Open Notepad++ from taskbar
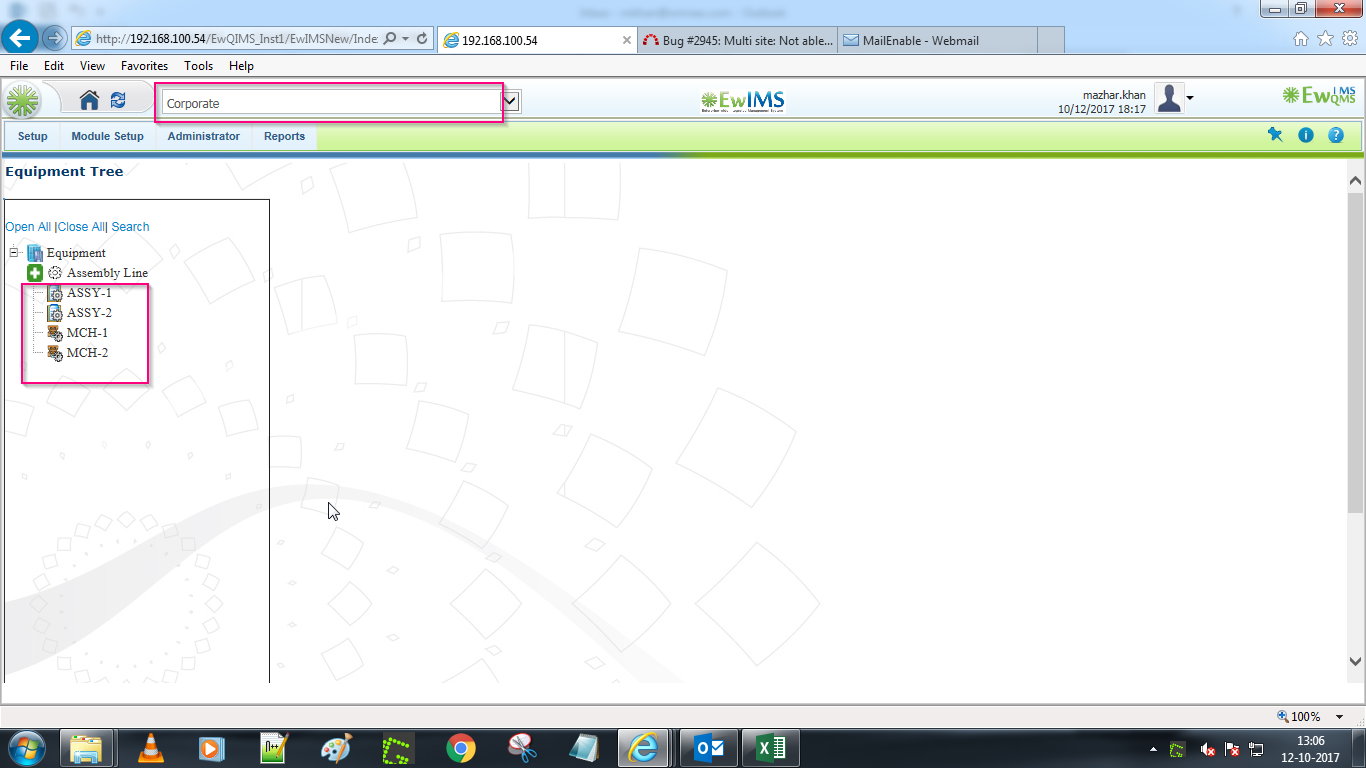The width and height of the screenshot is (1366, 768). tap(274, 748)
